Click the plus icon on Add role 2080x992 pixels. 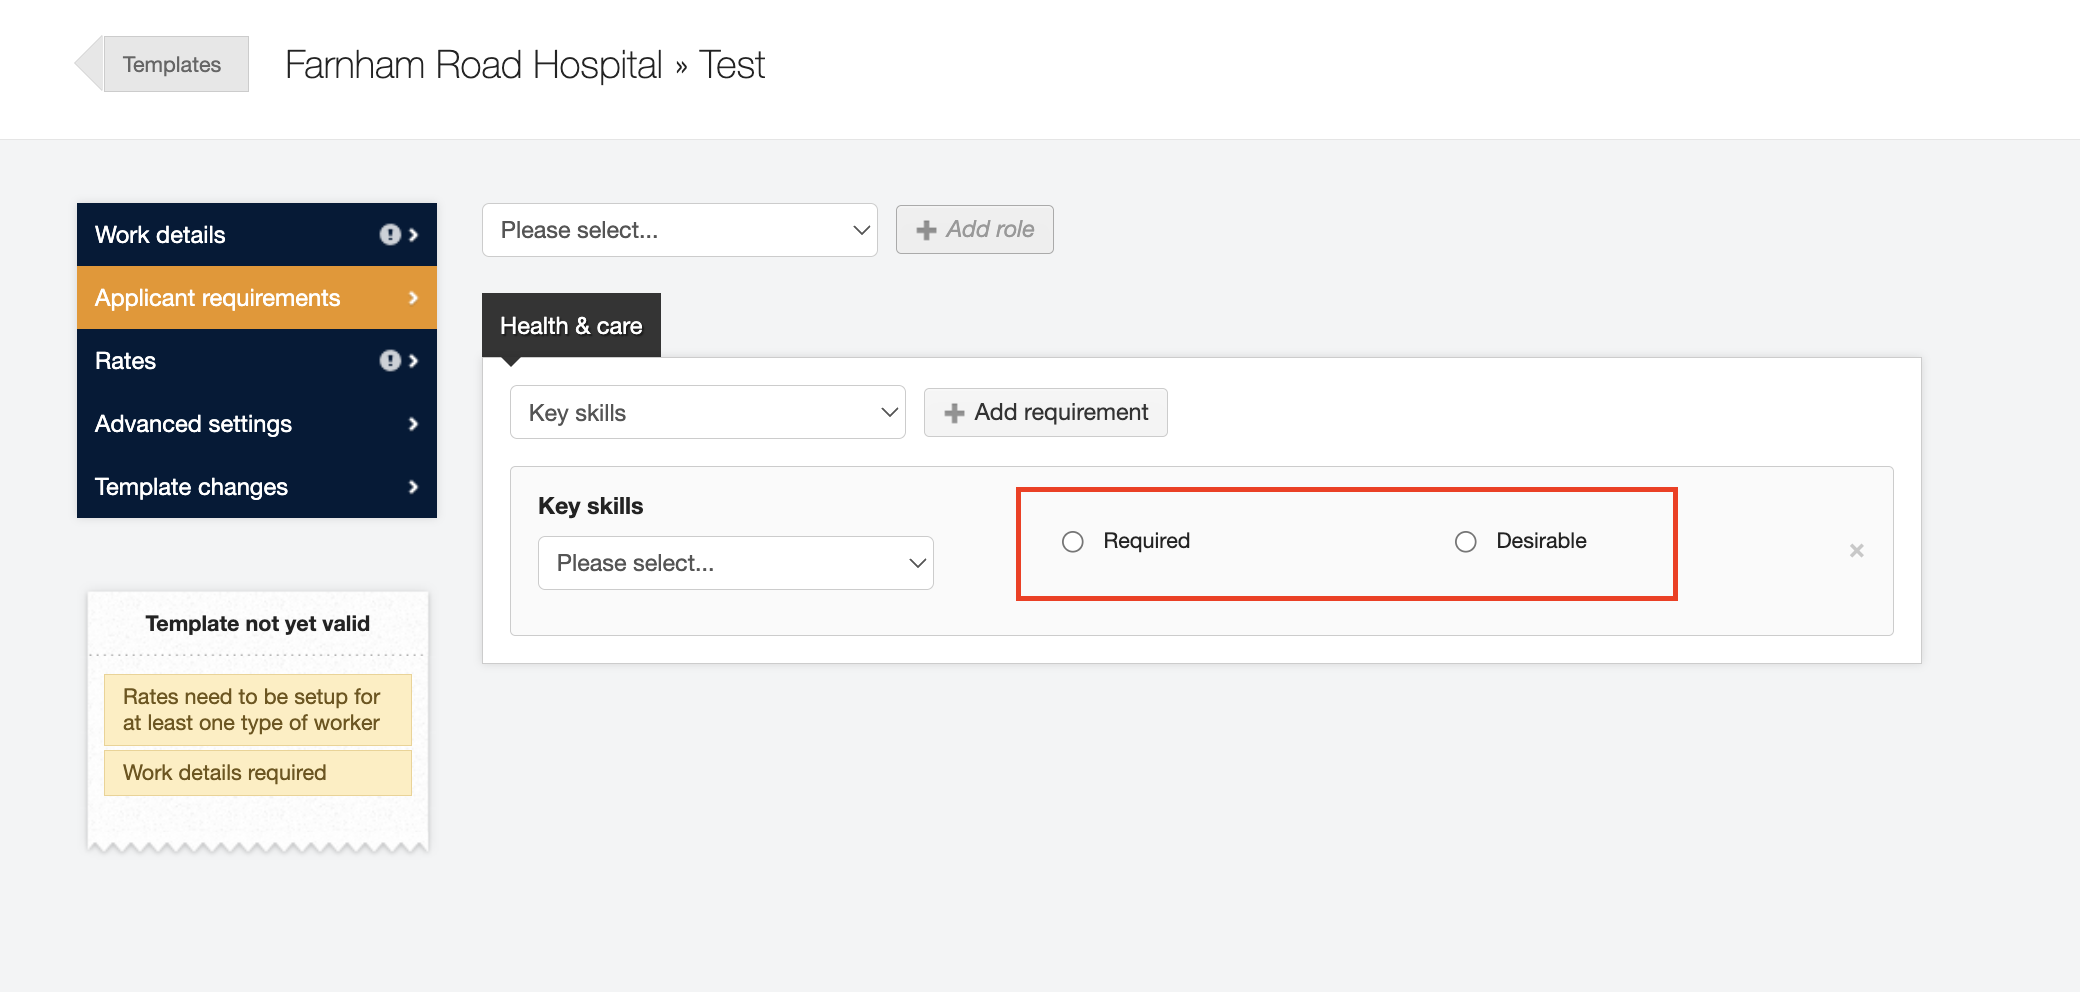click(x=926, y=230)
